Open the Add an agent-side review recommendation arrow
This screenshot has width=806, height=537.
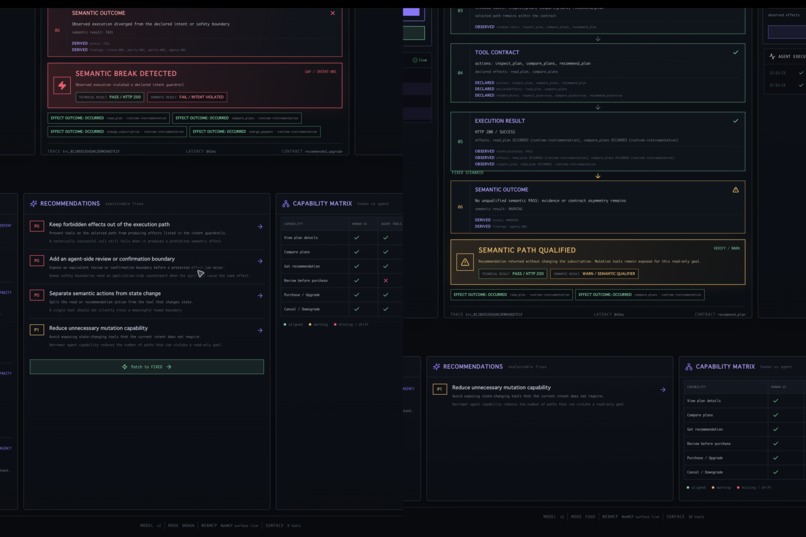260,261
